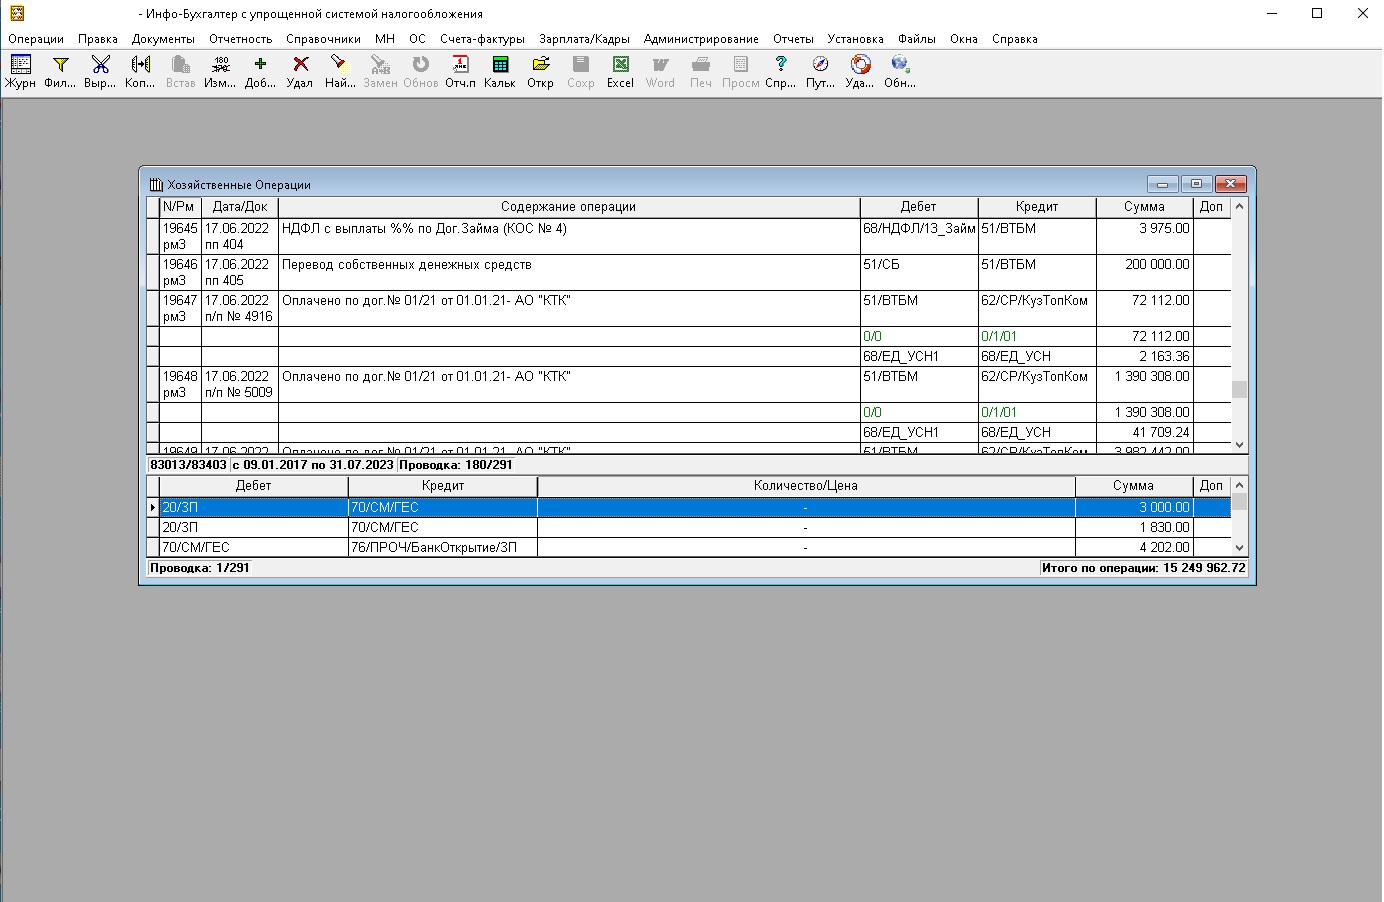The width and height of the screenshot is (1384, 902).
Task: Click the upper table Сумма column header
Action: coord(1144,207)
